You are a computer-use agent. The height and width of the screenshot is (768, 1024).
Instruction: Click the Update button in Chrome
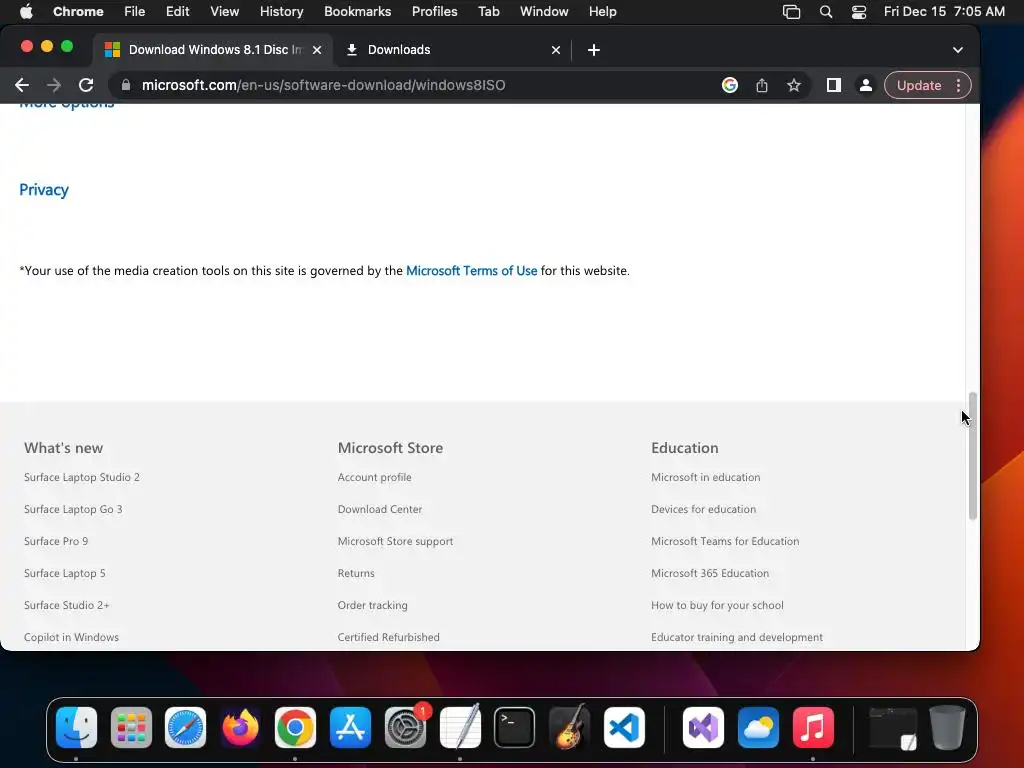coord(918,86)
